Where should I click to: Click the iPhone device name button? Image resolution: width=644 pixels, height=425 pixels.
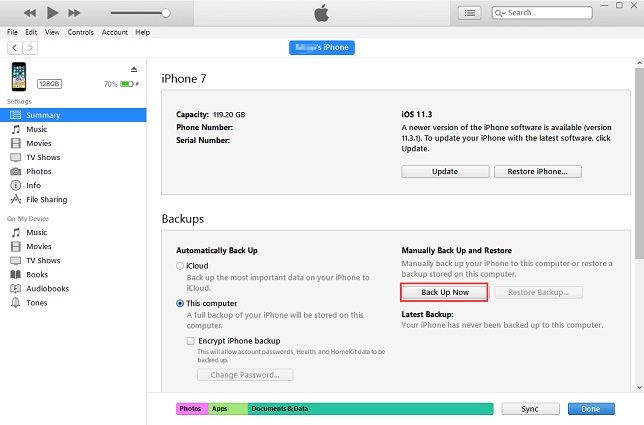tap(322, 48)
